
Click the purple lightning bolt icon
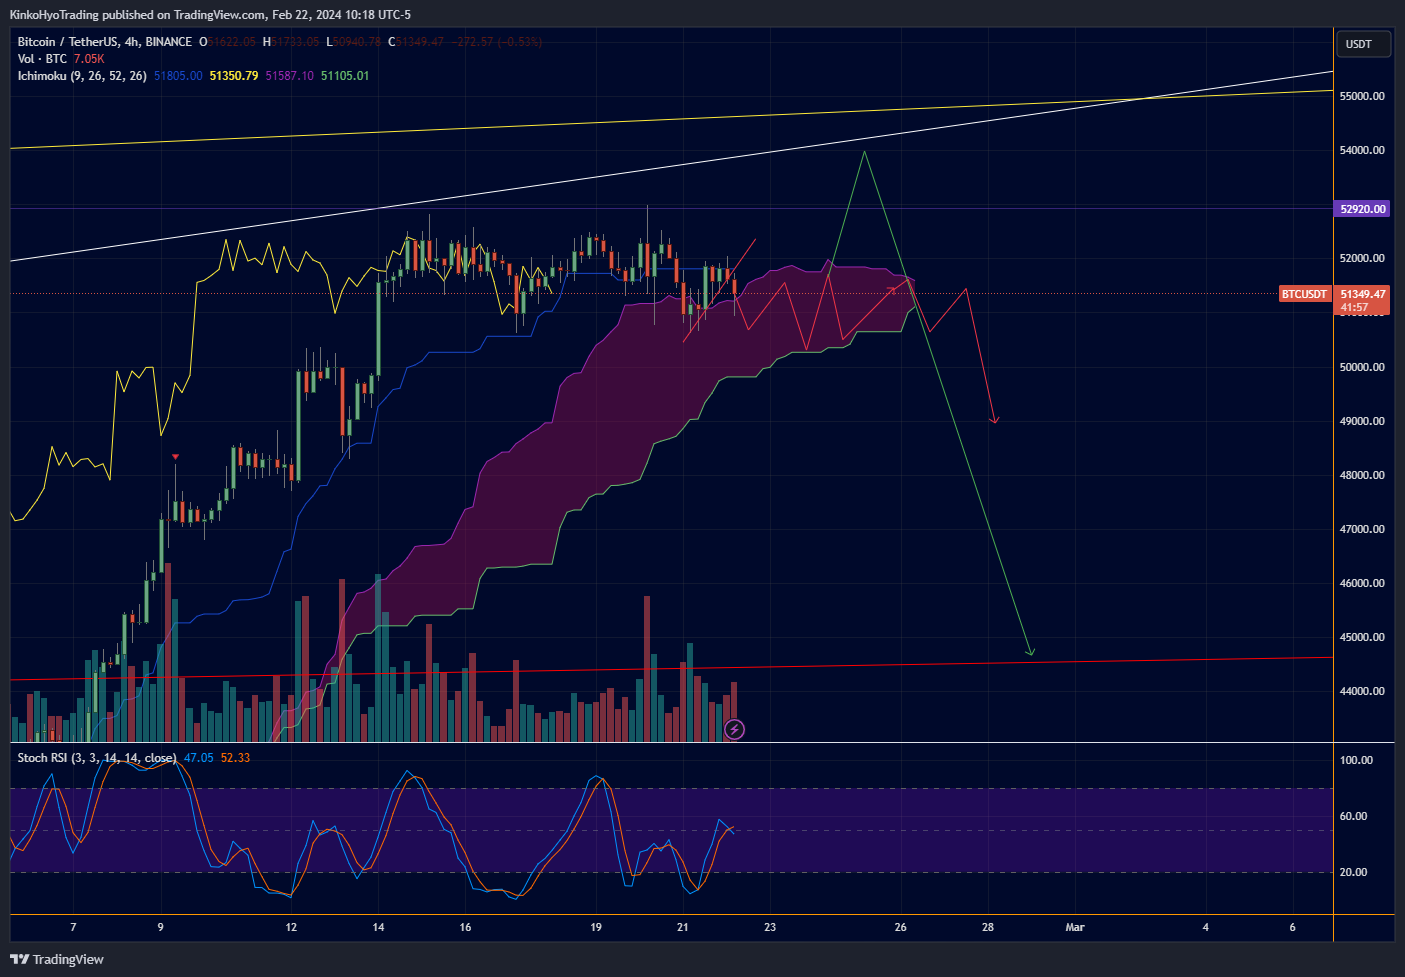coord(734,729)
